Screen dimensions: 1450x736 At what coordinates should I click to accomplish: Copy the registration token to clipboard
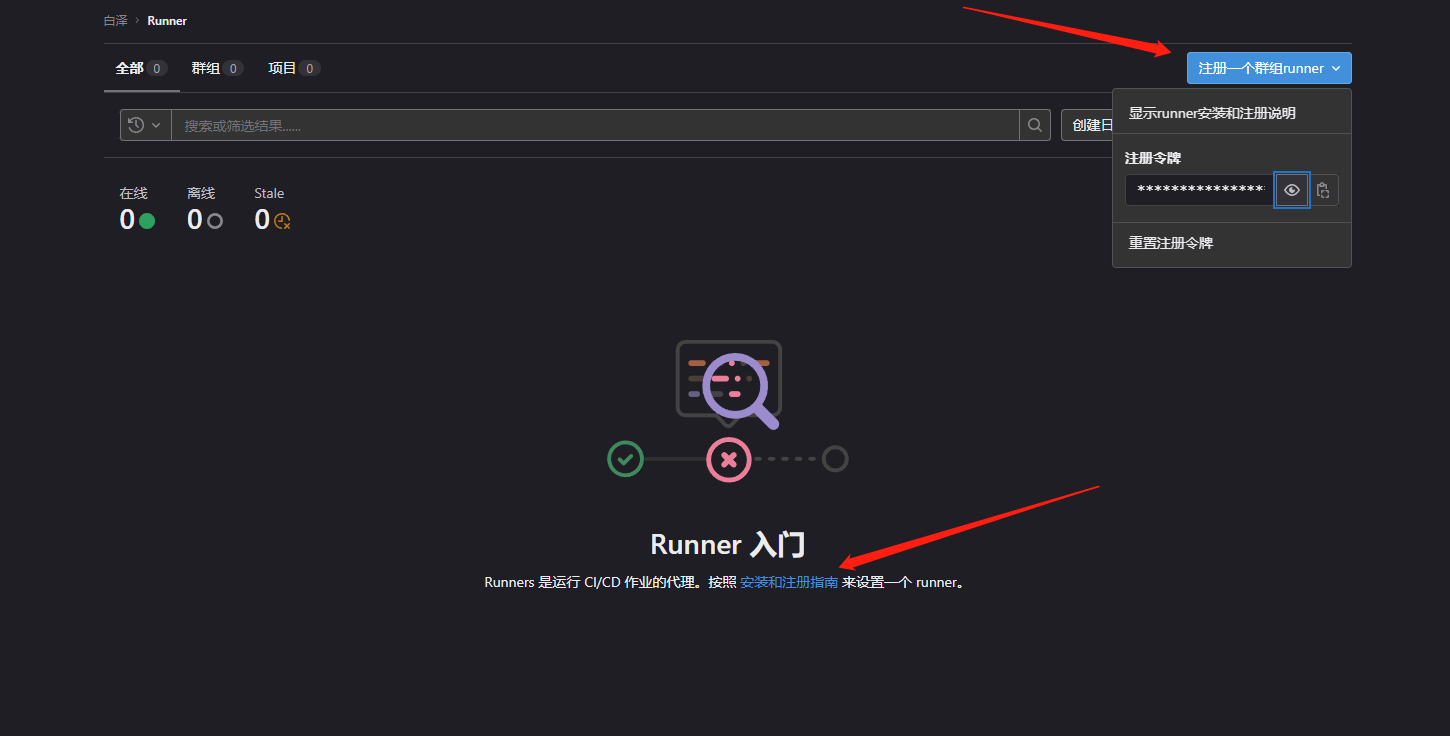pyautogui.click(x=1324, y=190)
